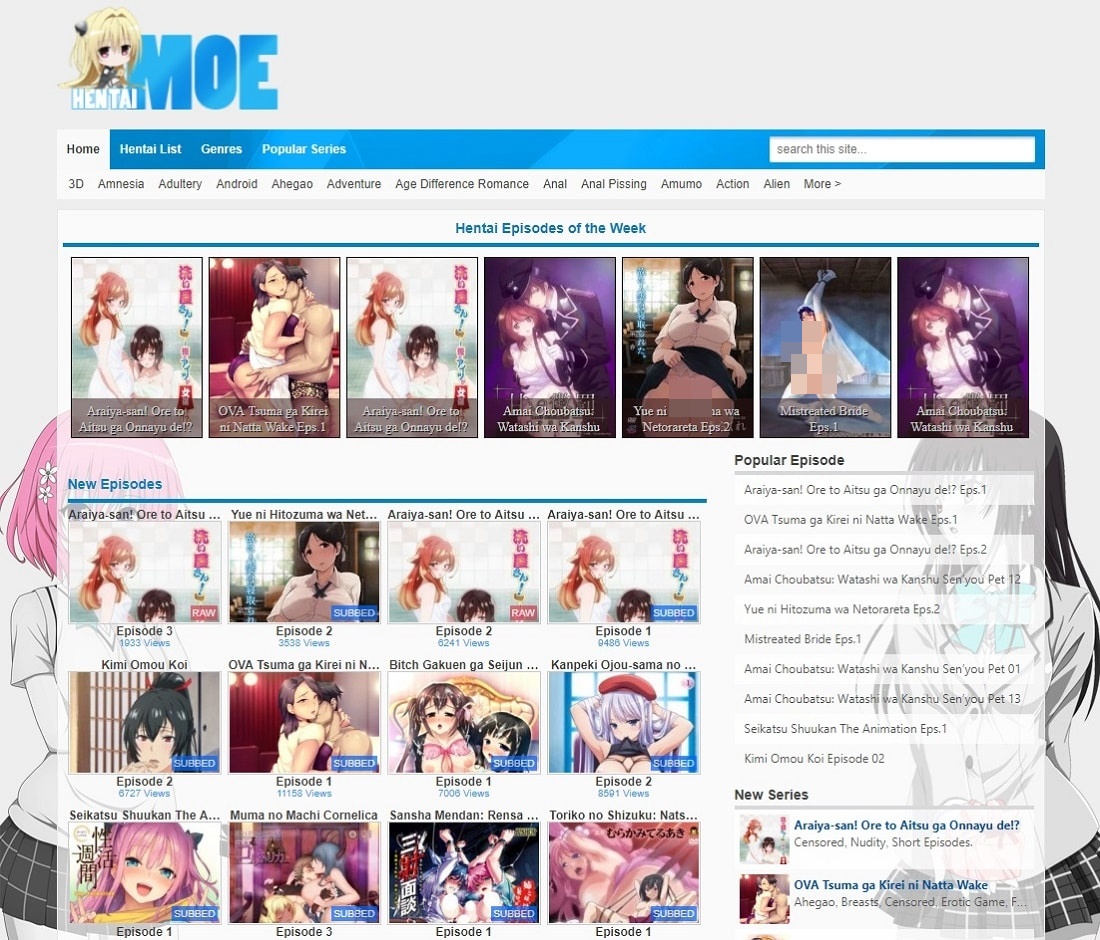Image resolution: width=1100 pixels, height=940 pixels.
Task: Click into the 'search this site' field
Action: [x=901, y=149]
